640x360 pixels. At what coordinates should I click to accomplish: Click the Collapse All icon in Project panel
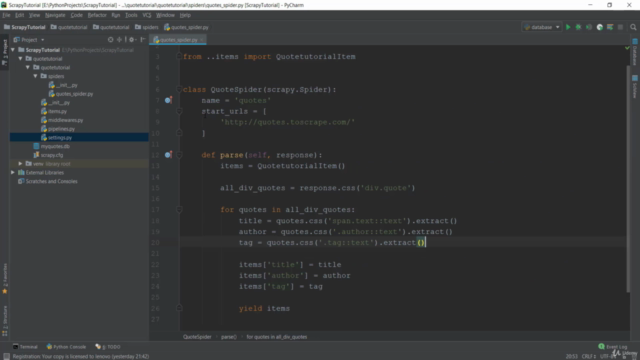(x=120, y=40)
